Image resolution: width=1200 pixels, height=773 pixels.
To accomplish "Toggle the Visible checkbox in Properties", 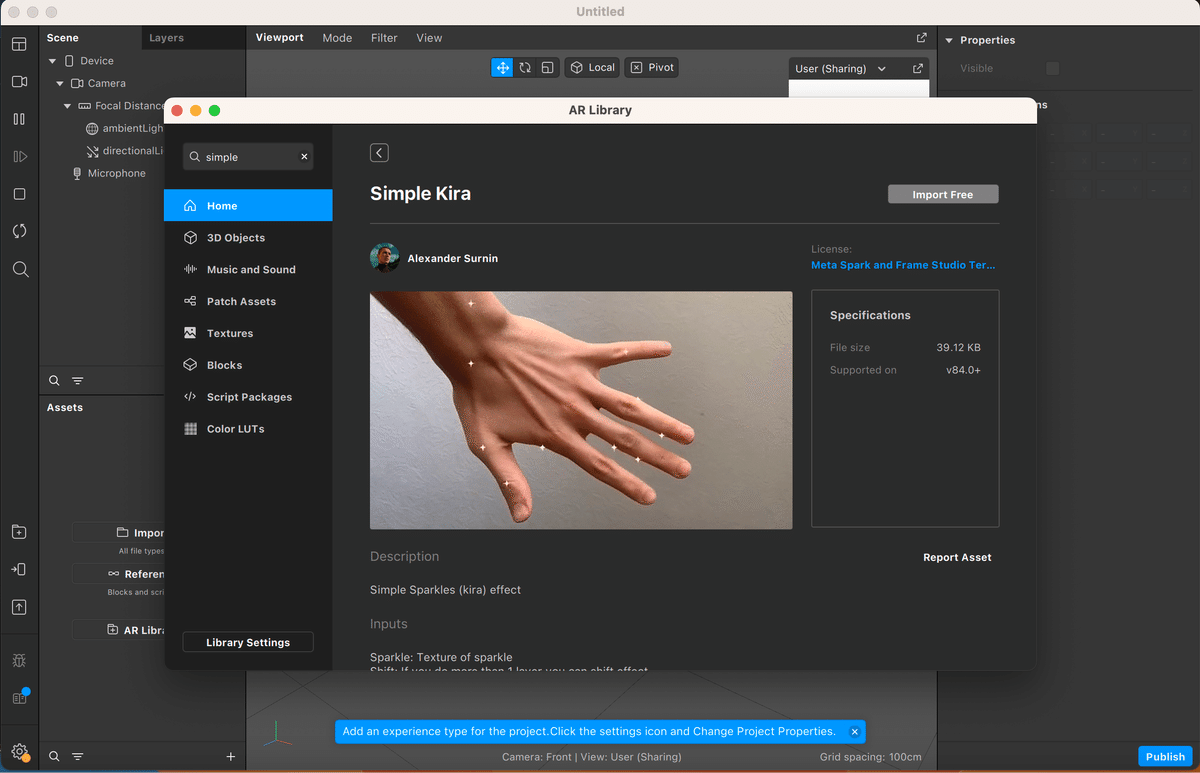I will coord(1052,68).
